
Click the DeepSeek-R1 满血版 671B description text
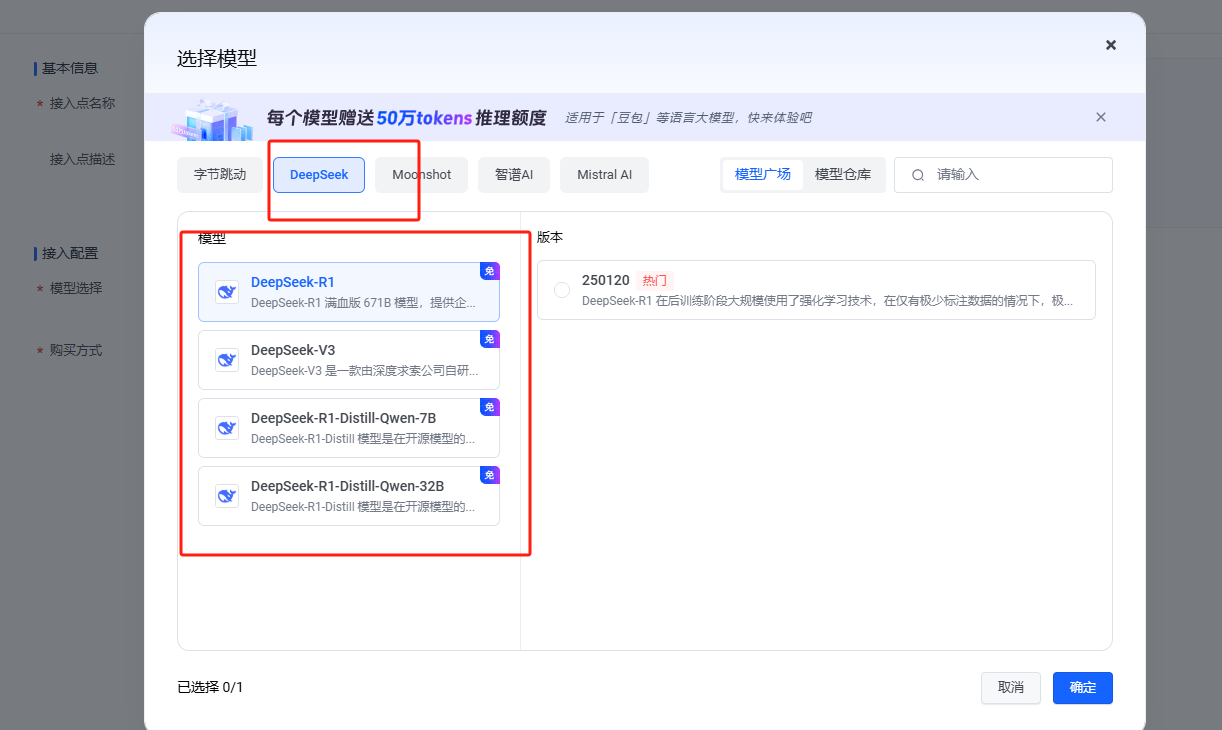[363, 302]
